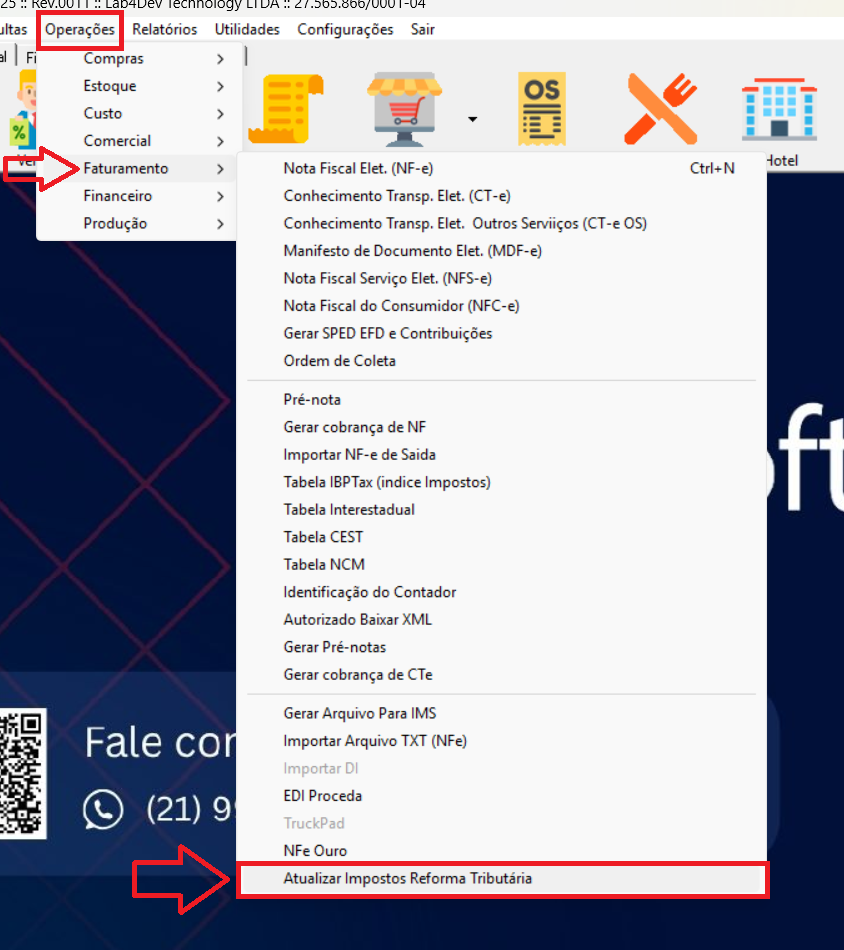The height and width of the screenshot is (950, 844).
Task: Open the restaurant fork and knife icon
Action: [x=660, y=108]
